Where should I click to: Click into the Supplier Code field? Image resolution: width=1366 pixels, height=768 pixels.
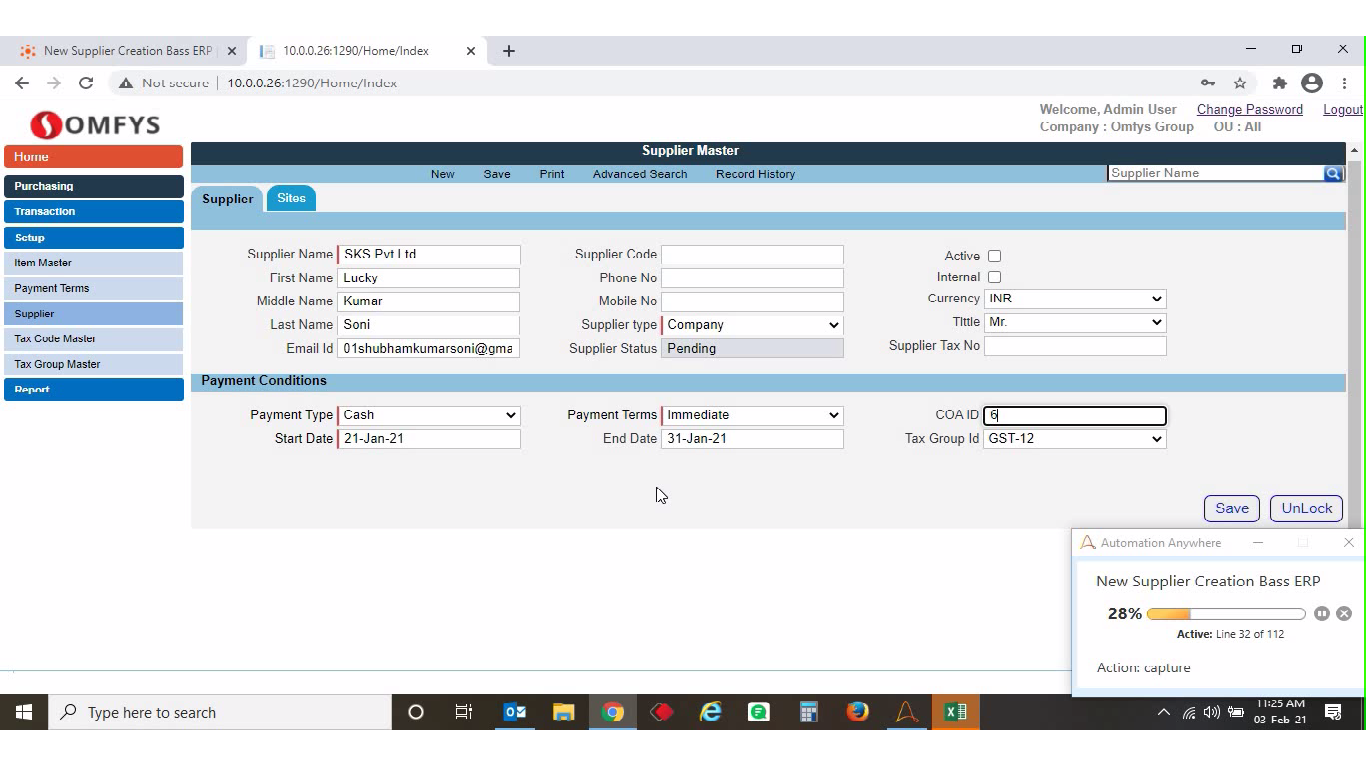pyautogui.click(x=752, y=255)
